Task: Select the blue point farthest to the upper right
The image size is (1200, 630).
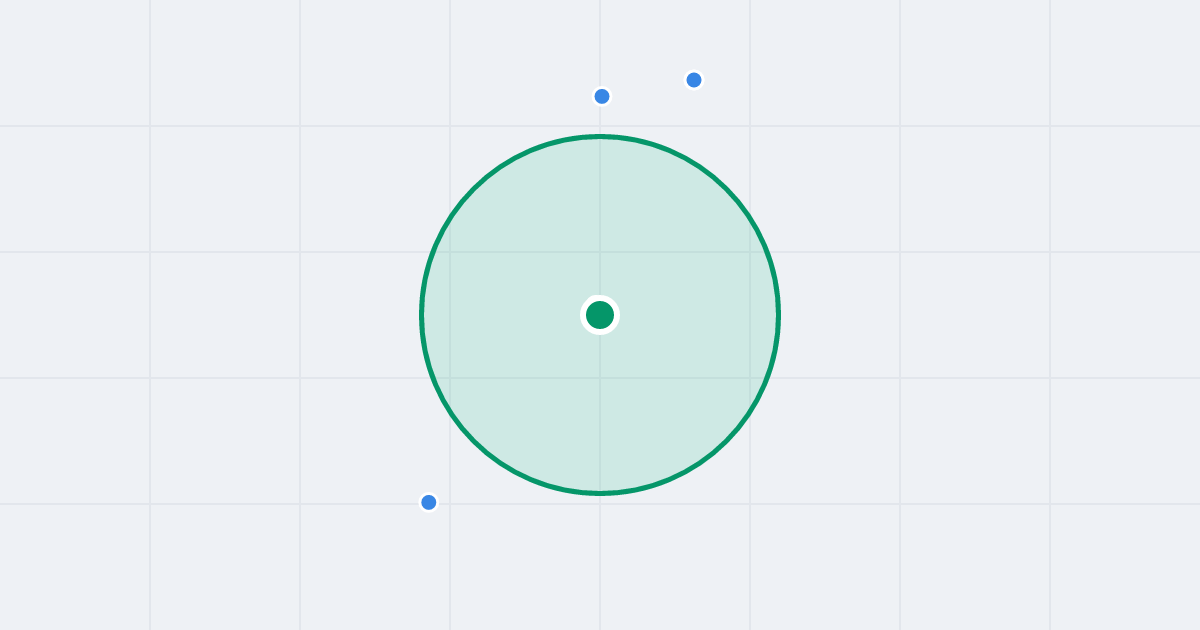Action: [x=694, y=80]
